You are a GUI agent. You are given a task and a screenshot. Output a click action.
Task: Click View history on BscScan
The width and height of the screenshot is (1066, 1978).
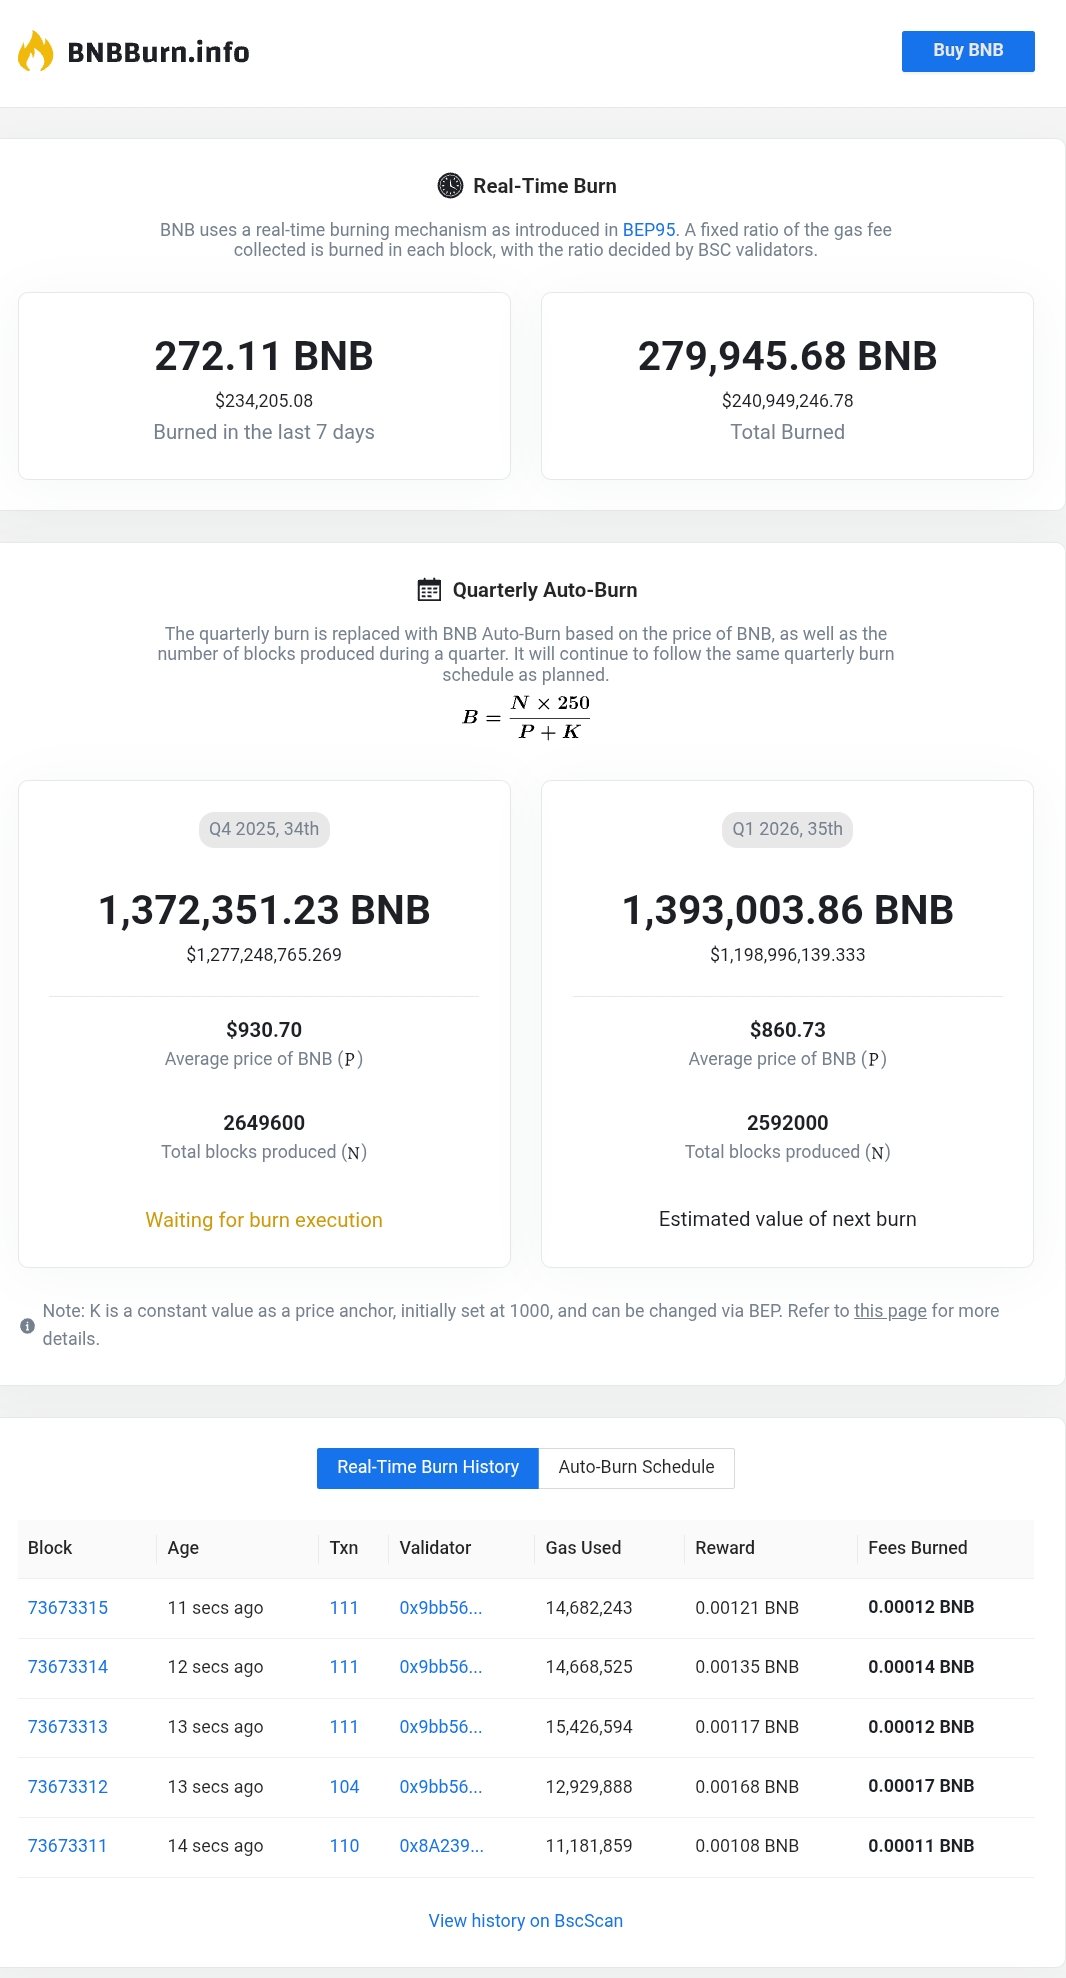tap(525, 1921)
